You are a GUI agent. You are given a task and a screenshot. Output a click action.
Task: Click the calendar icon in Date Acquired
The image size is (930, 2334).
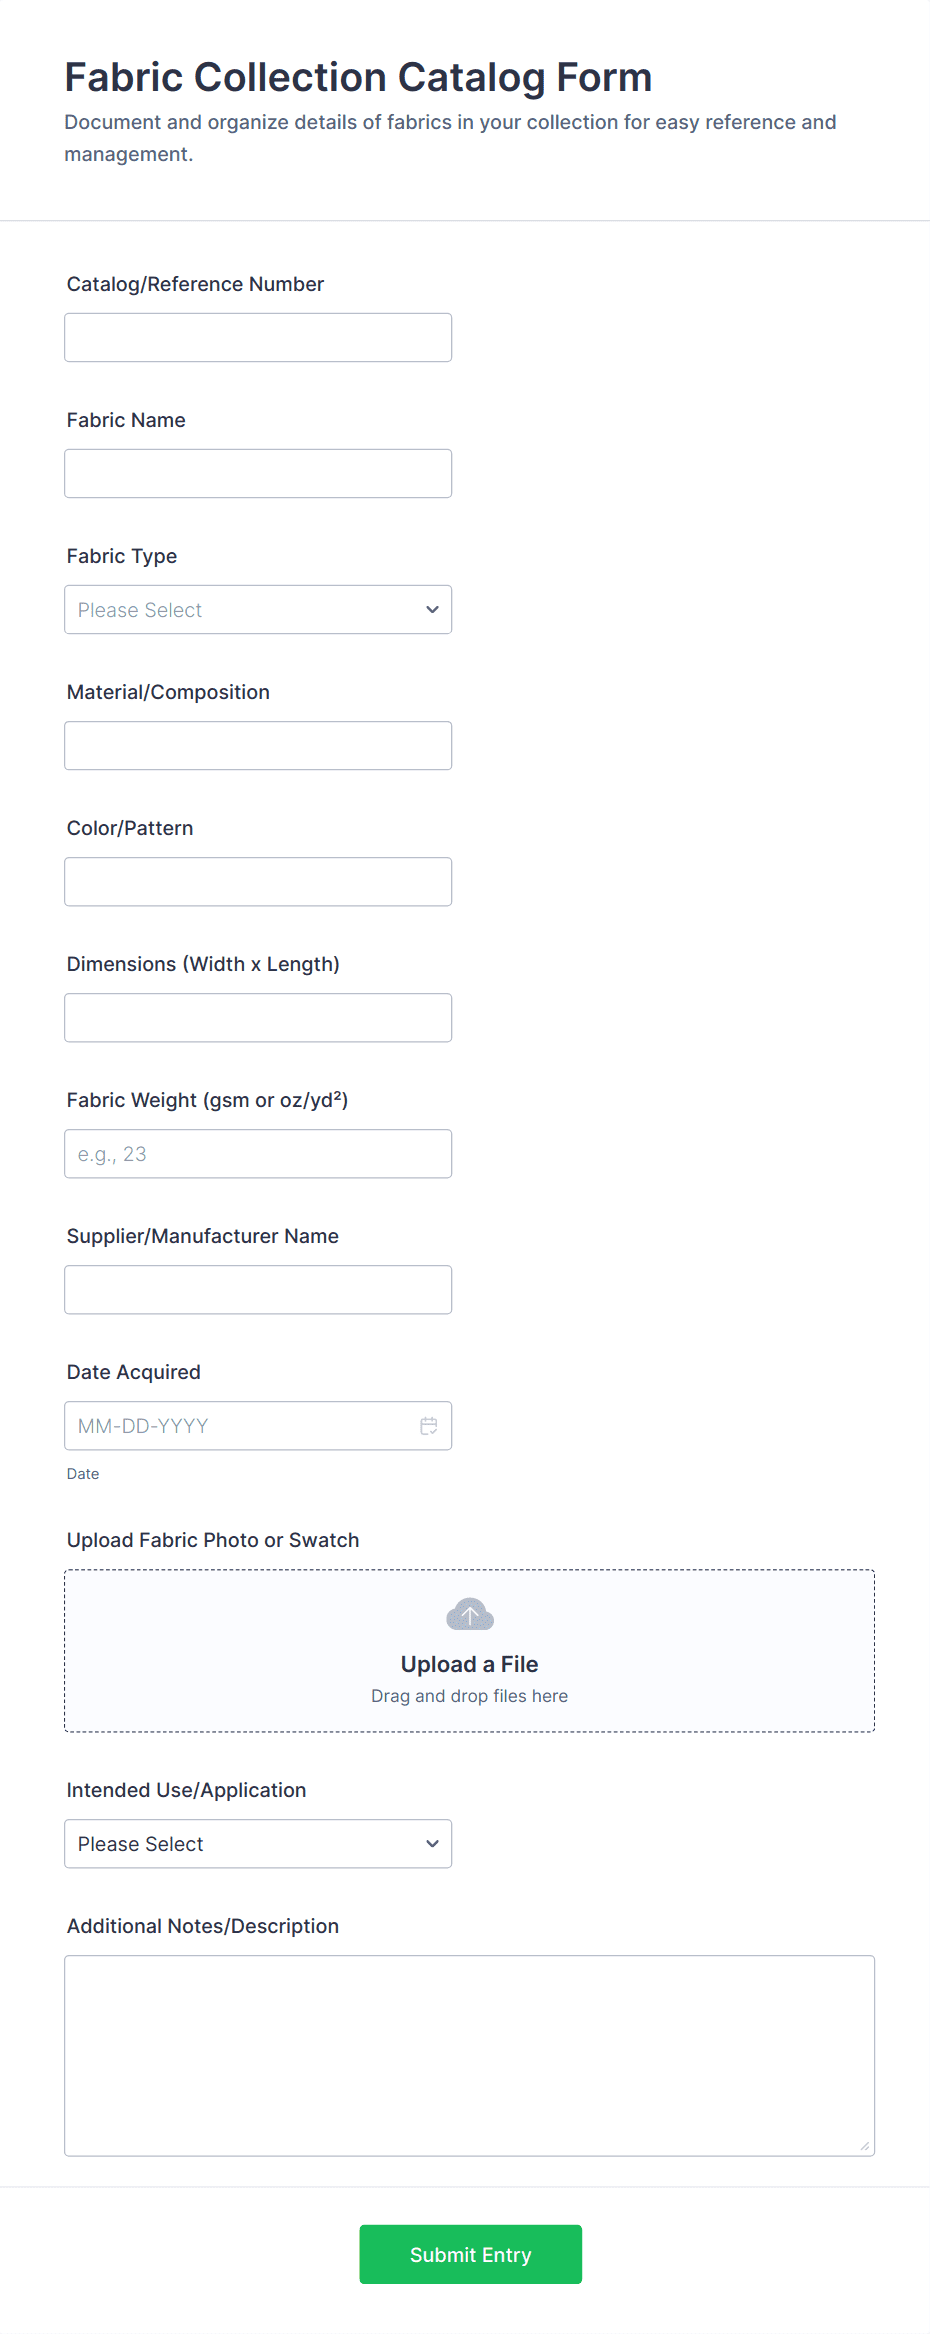(428, 1426)
